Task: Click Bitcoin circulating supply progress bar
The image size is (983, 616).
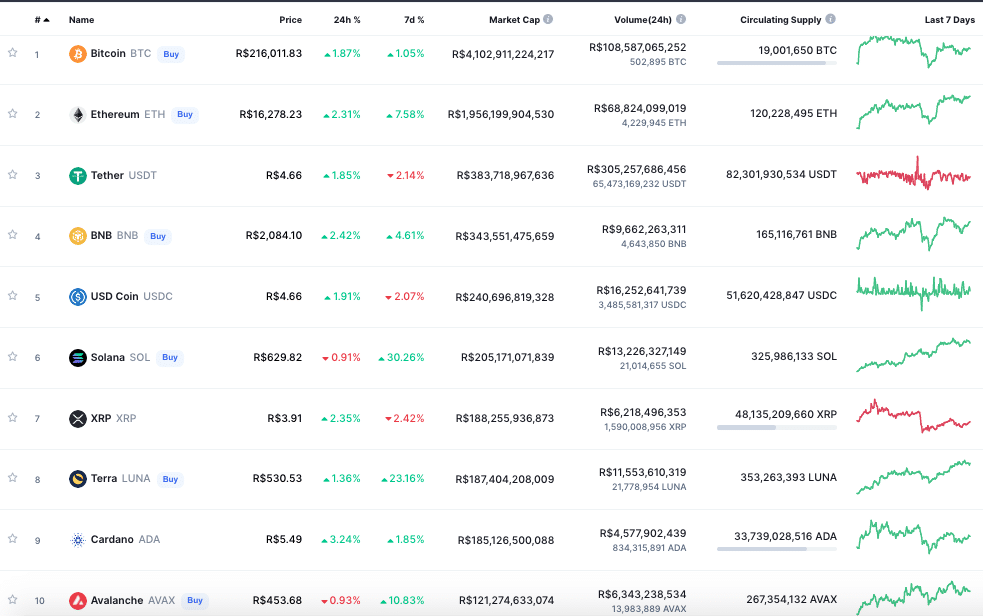Action: pos(777,63)
